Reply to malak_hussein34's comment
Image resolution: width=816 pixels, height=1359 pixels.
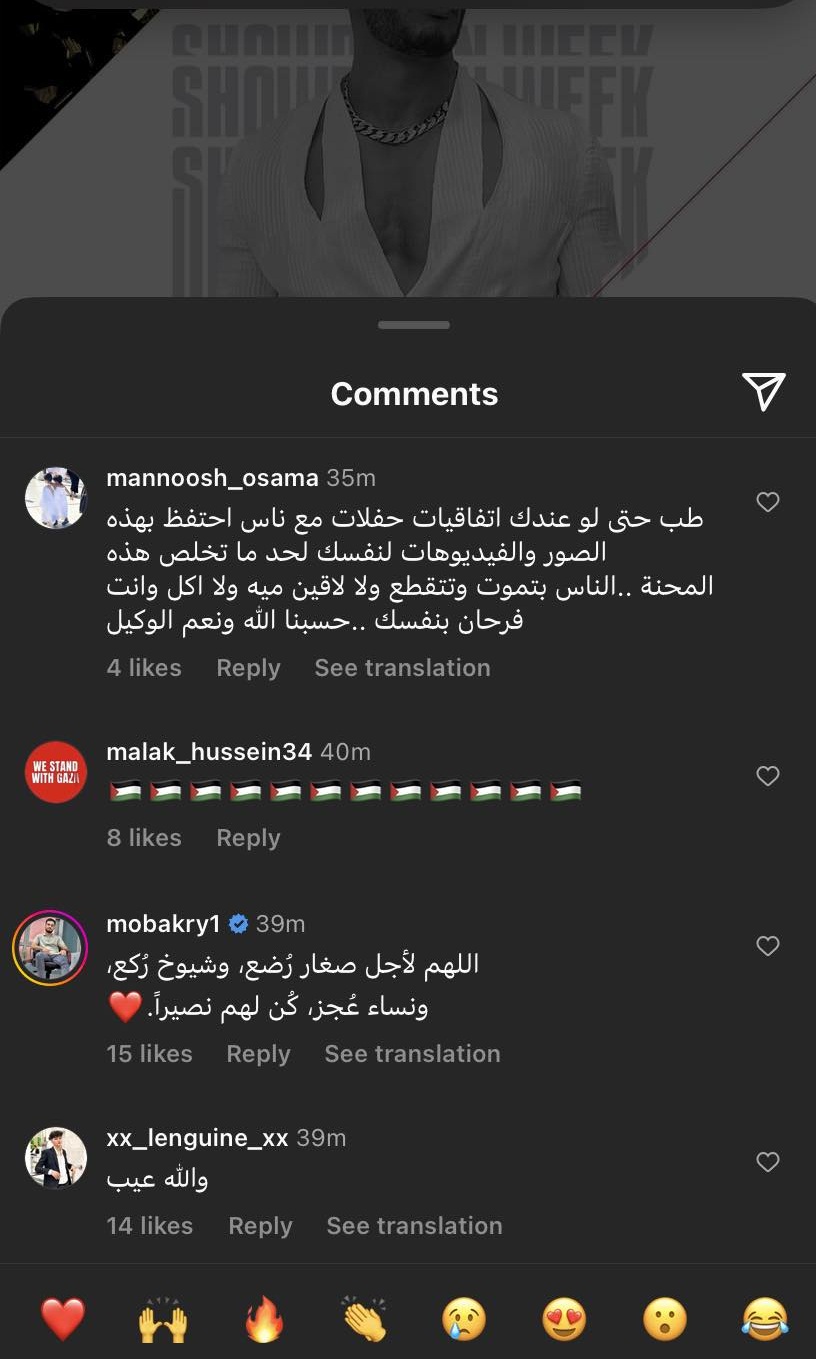click(x=248, y=838)
